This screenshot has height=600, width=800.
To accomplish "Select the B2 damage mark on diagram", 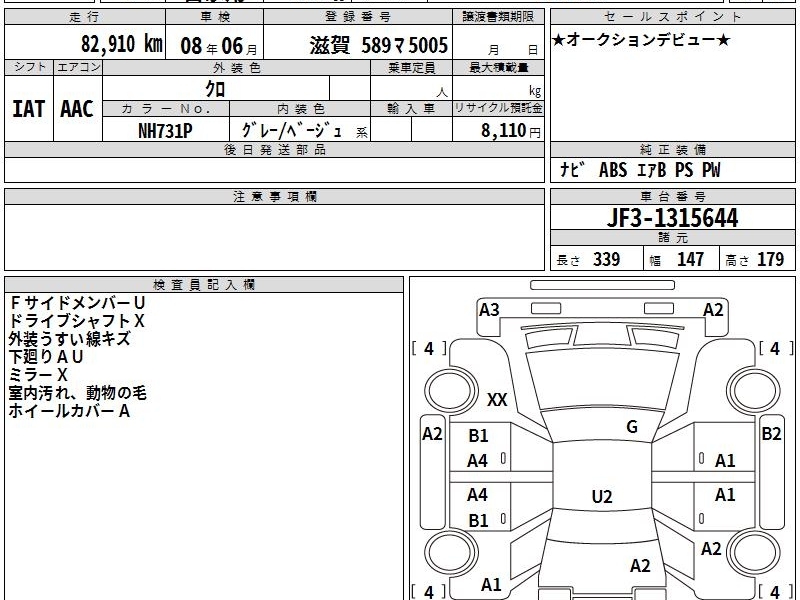I will coord(771,434).
